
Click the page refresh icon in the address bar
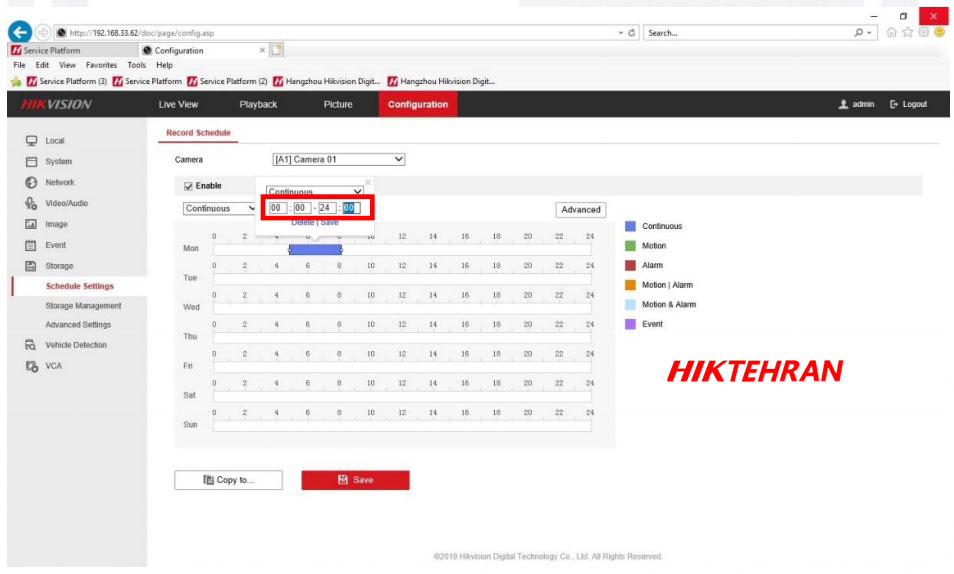pos(632,33)
